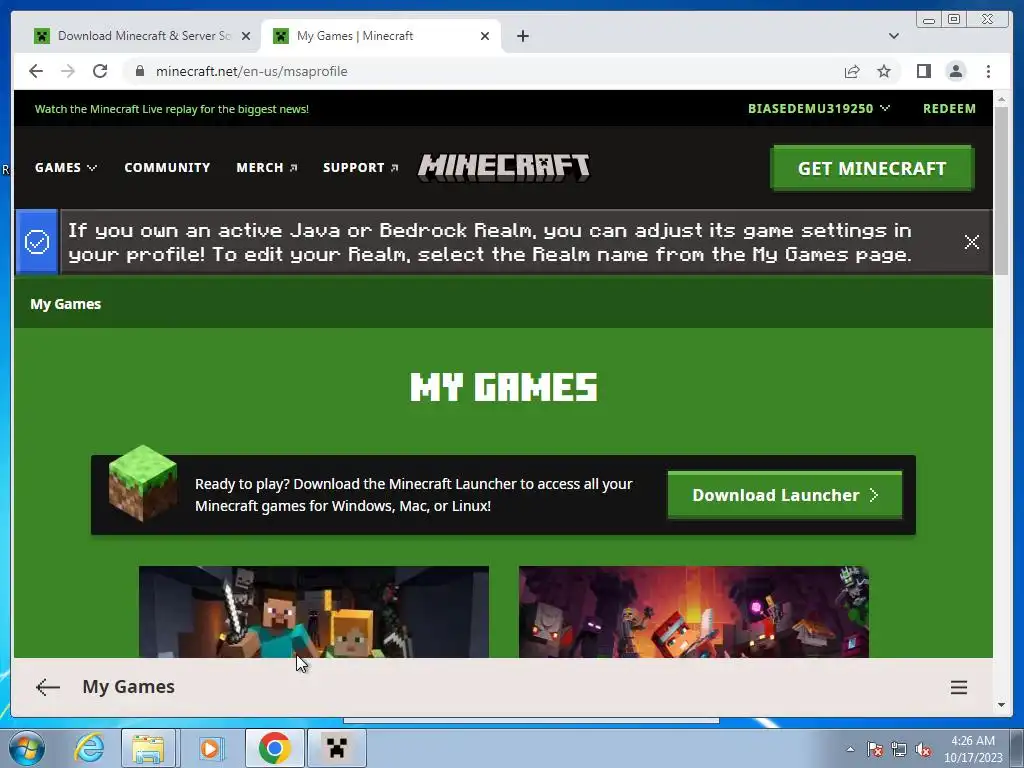The height and width of the screenshot is (768, 1024).
Task: Click page scrollbar down arrow
Action: click(x=1002, y=705)
